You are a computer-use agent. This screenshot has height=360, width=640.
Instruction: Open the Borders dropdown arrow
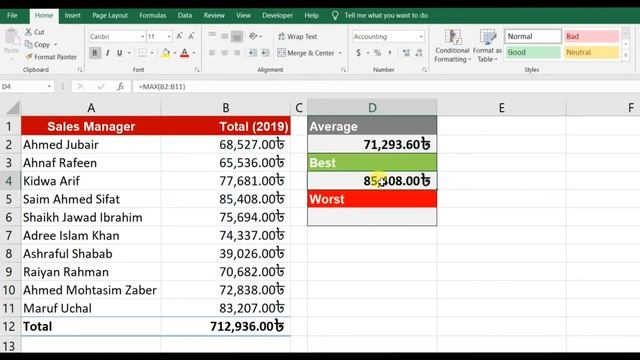point(152,53)
